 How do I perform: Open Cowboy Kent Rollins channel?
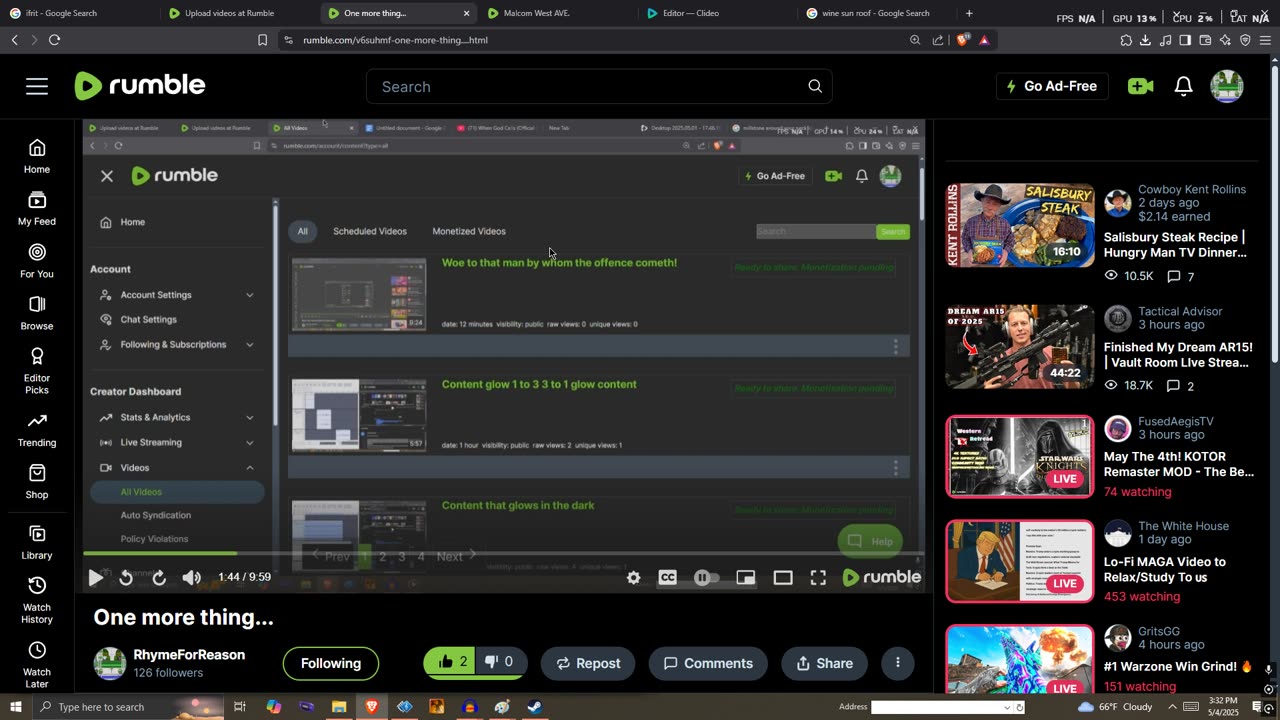pos(1192,189)
